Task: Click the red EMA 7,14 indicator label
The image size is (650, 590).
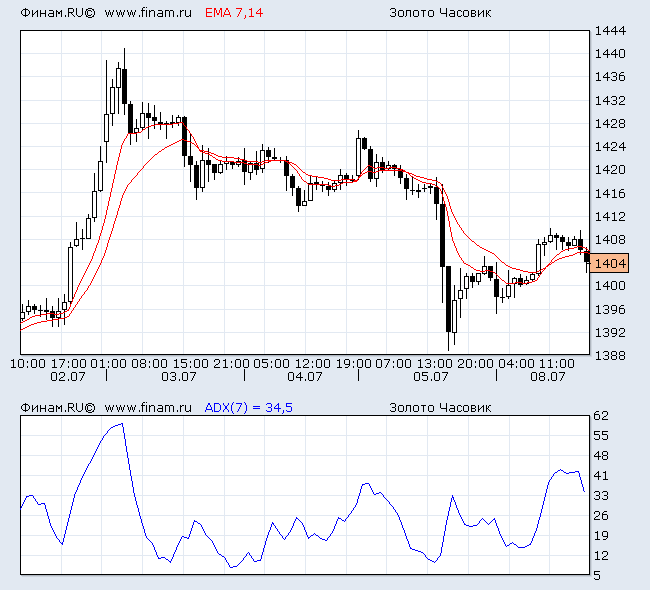Action: point(236,13)
